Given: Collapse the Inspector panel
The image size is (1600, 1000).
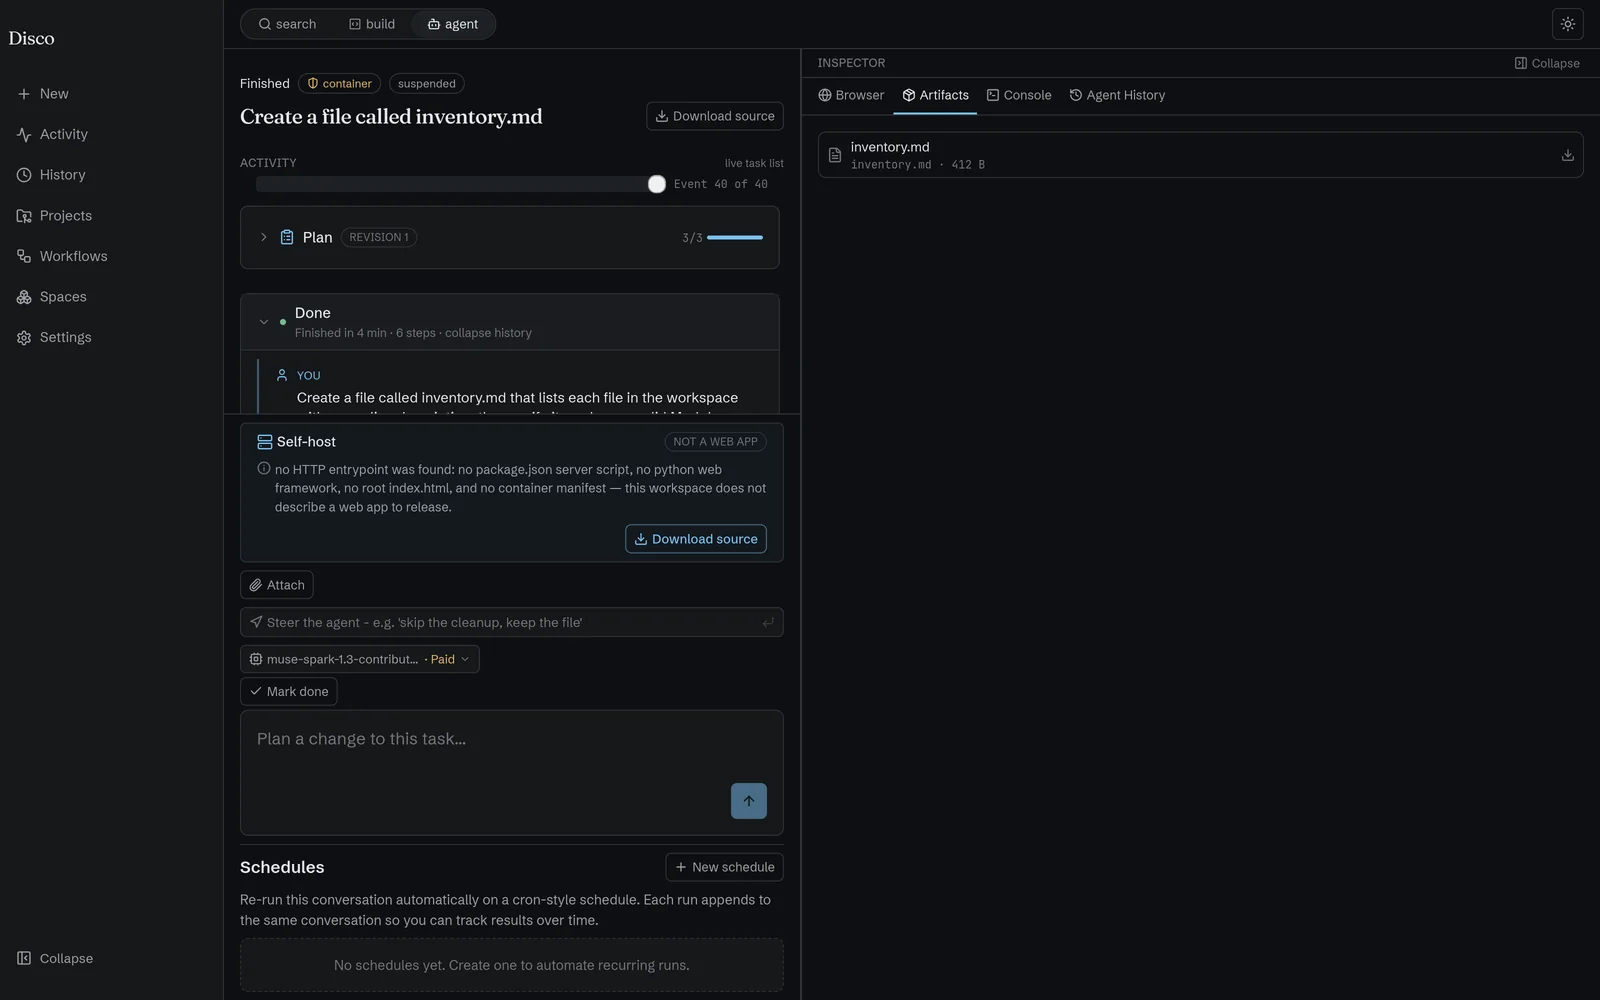Looking at the screenshot, I should point(1547,63).
